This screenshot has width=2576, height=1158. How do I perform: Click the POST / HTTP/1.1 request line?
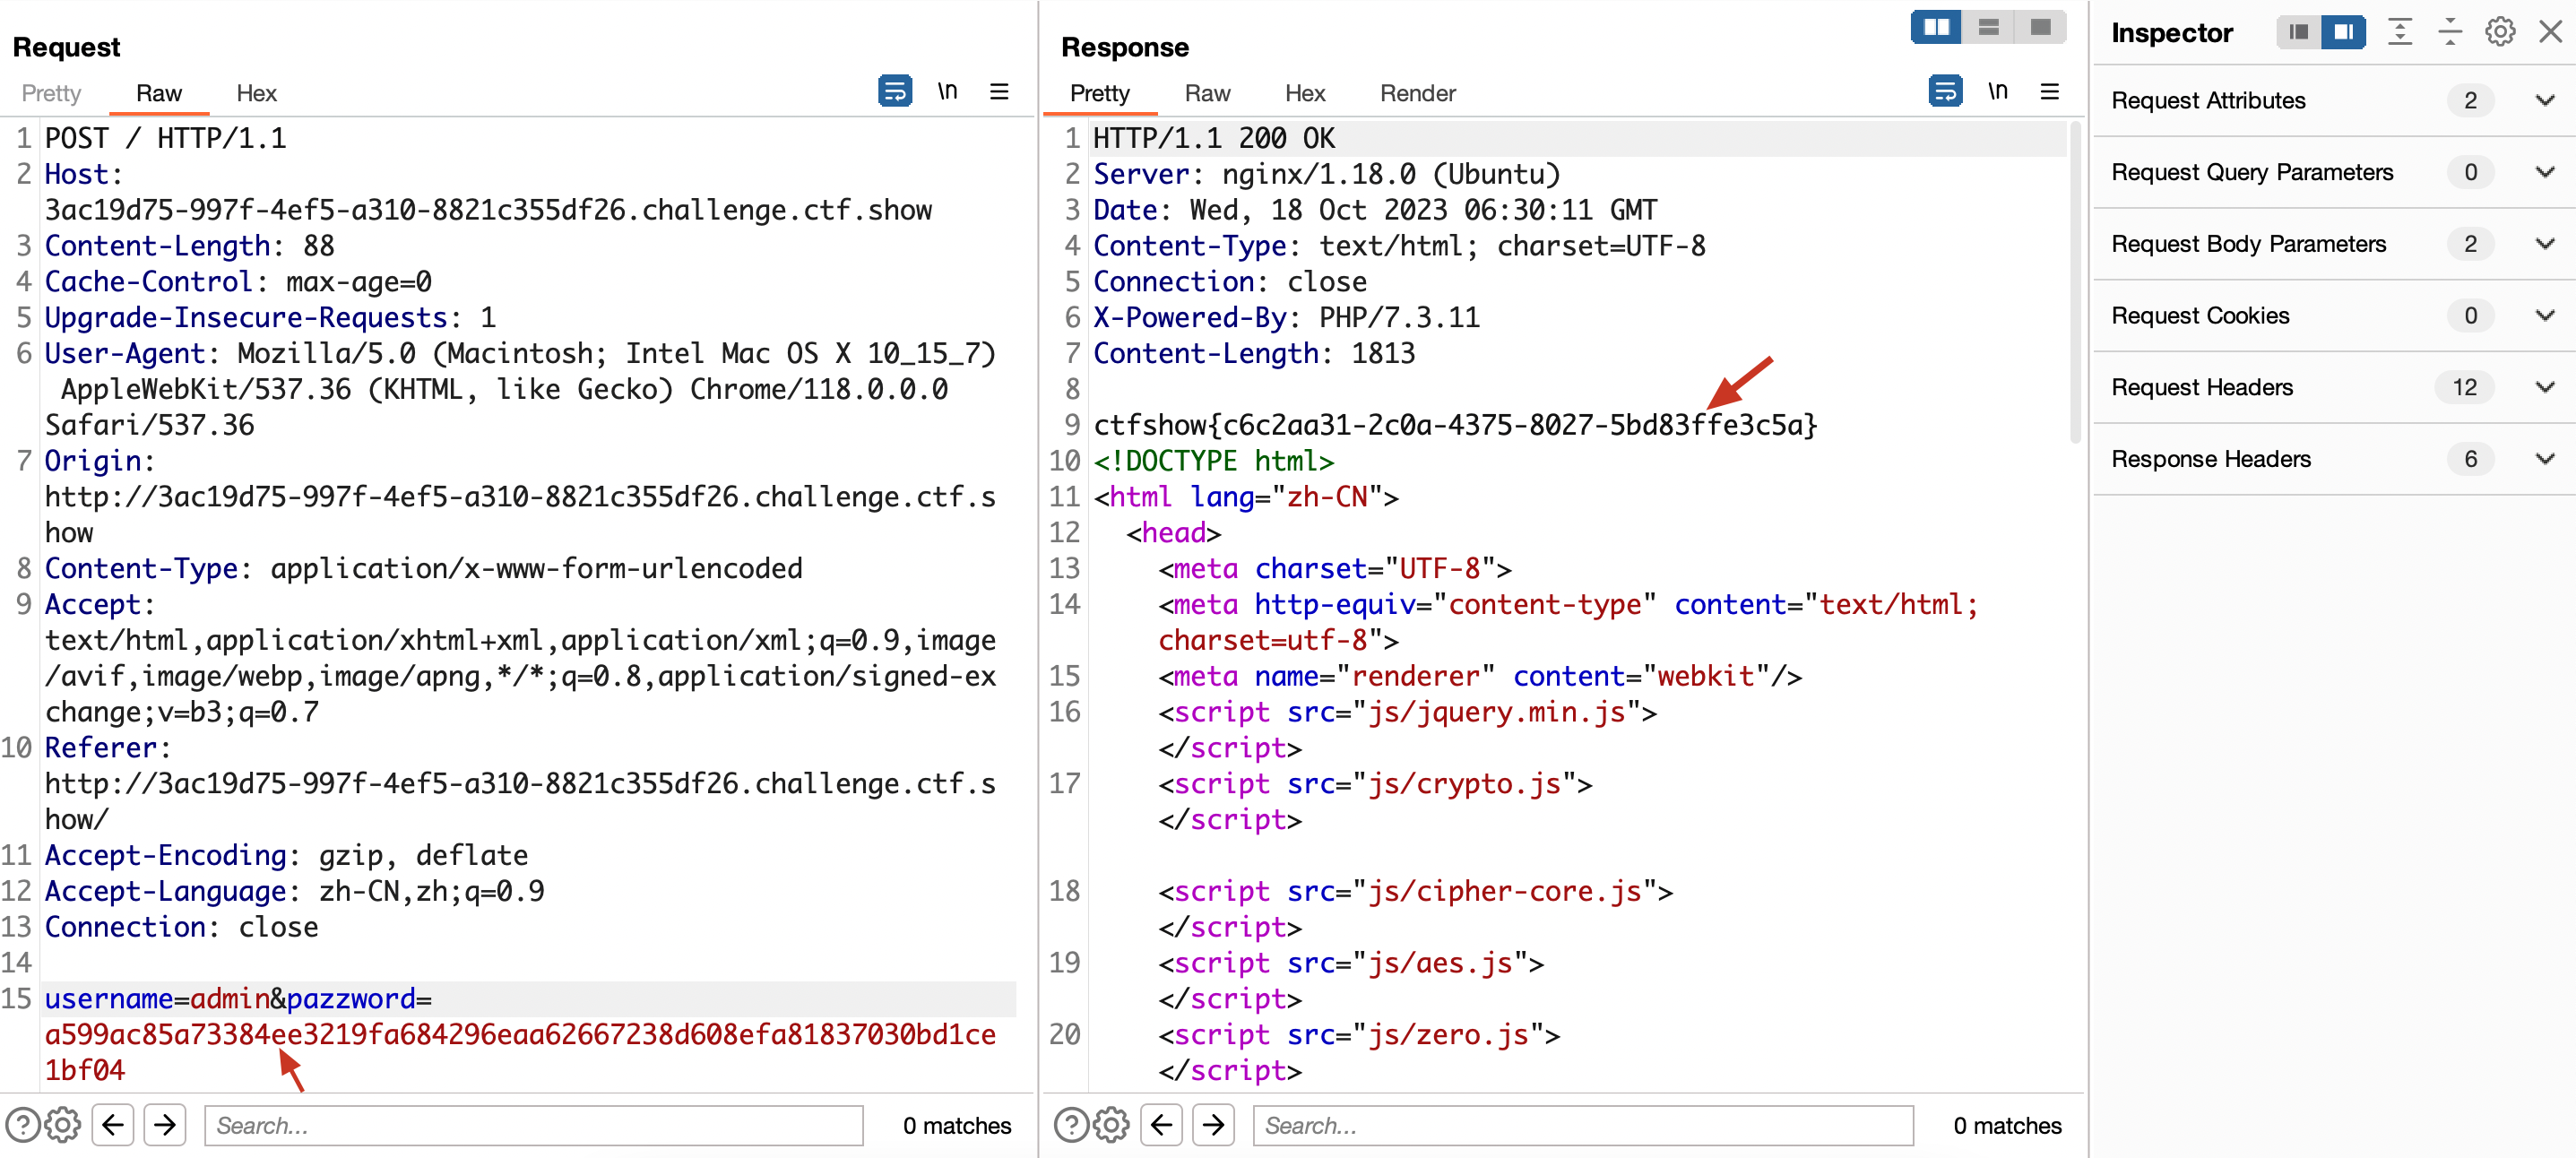click(x=165, y=138)
